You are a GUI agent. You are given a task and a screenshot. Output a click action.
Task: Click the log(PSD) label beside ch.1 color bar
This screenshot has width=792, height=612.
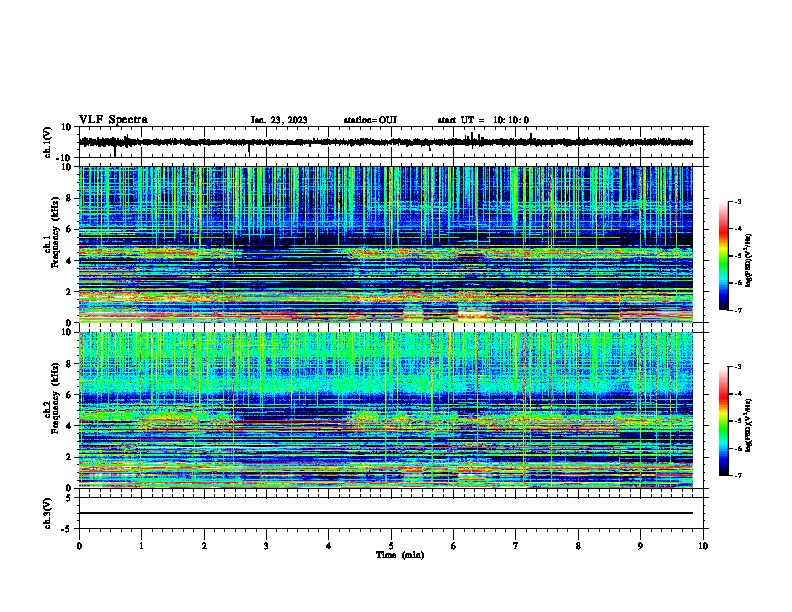pos(749,260)
